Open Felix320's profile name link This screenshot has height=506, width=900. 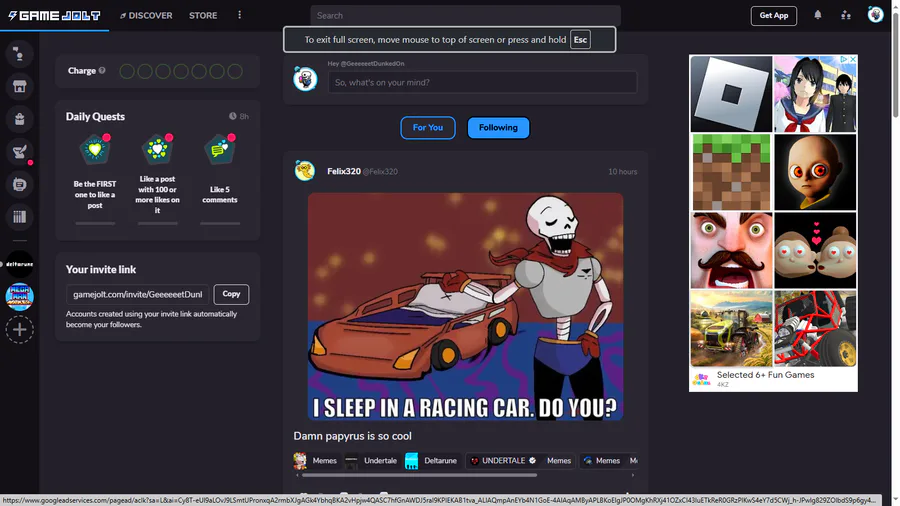tap(344, 171)
